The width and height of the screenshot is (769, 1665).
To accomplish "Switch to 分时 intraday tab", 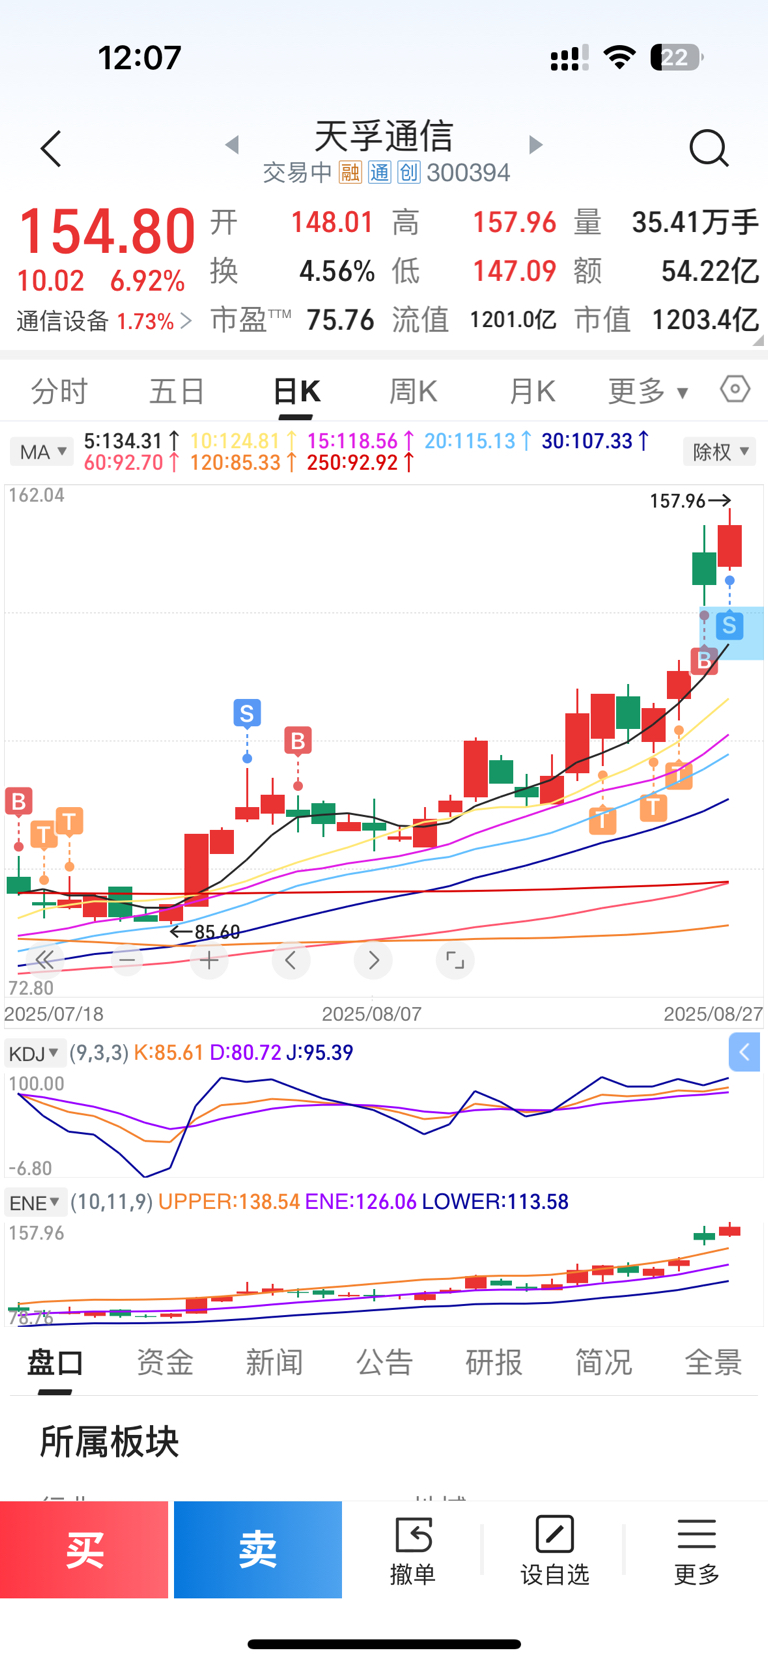I will click(59, 391).
